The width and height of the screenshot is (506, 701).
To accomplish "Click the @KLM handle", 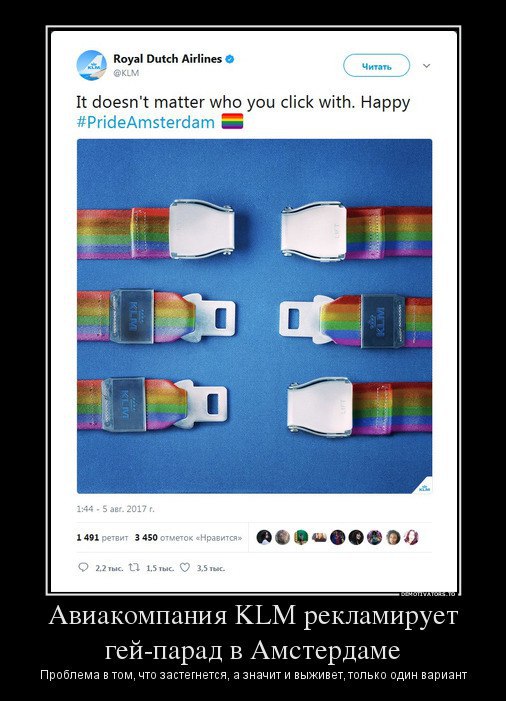I will (126, 73).
